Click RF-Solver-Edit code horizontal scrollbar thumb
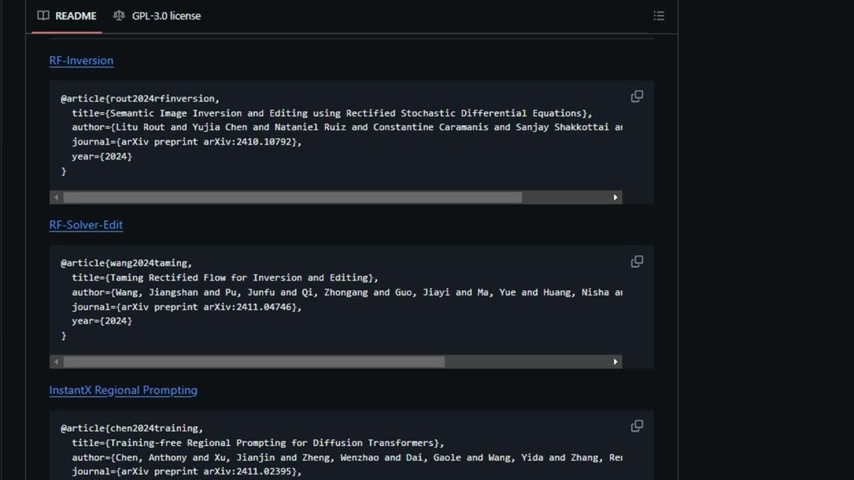This screenshot has width=854, height=480. (254, 362)
